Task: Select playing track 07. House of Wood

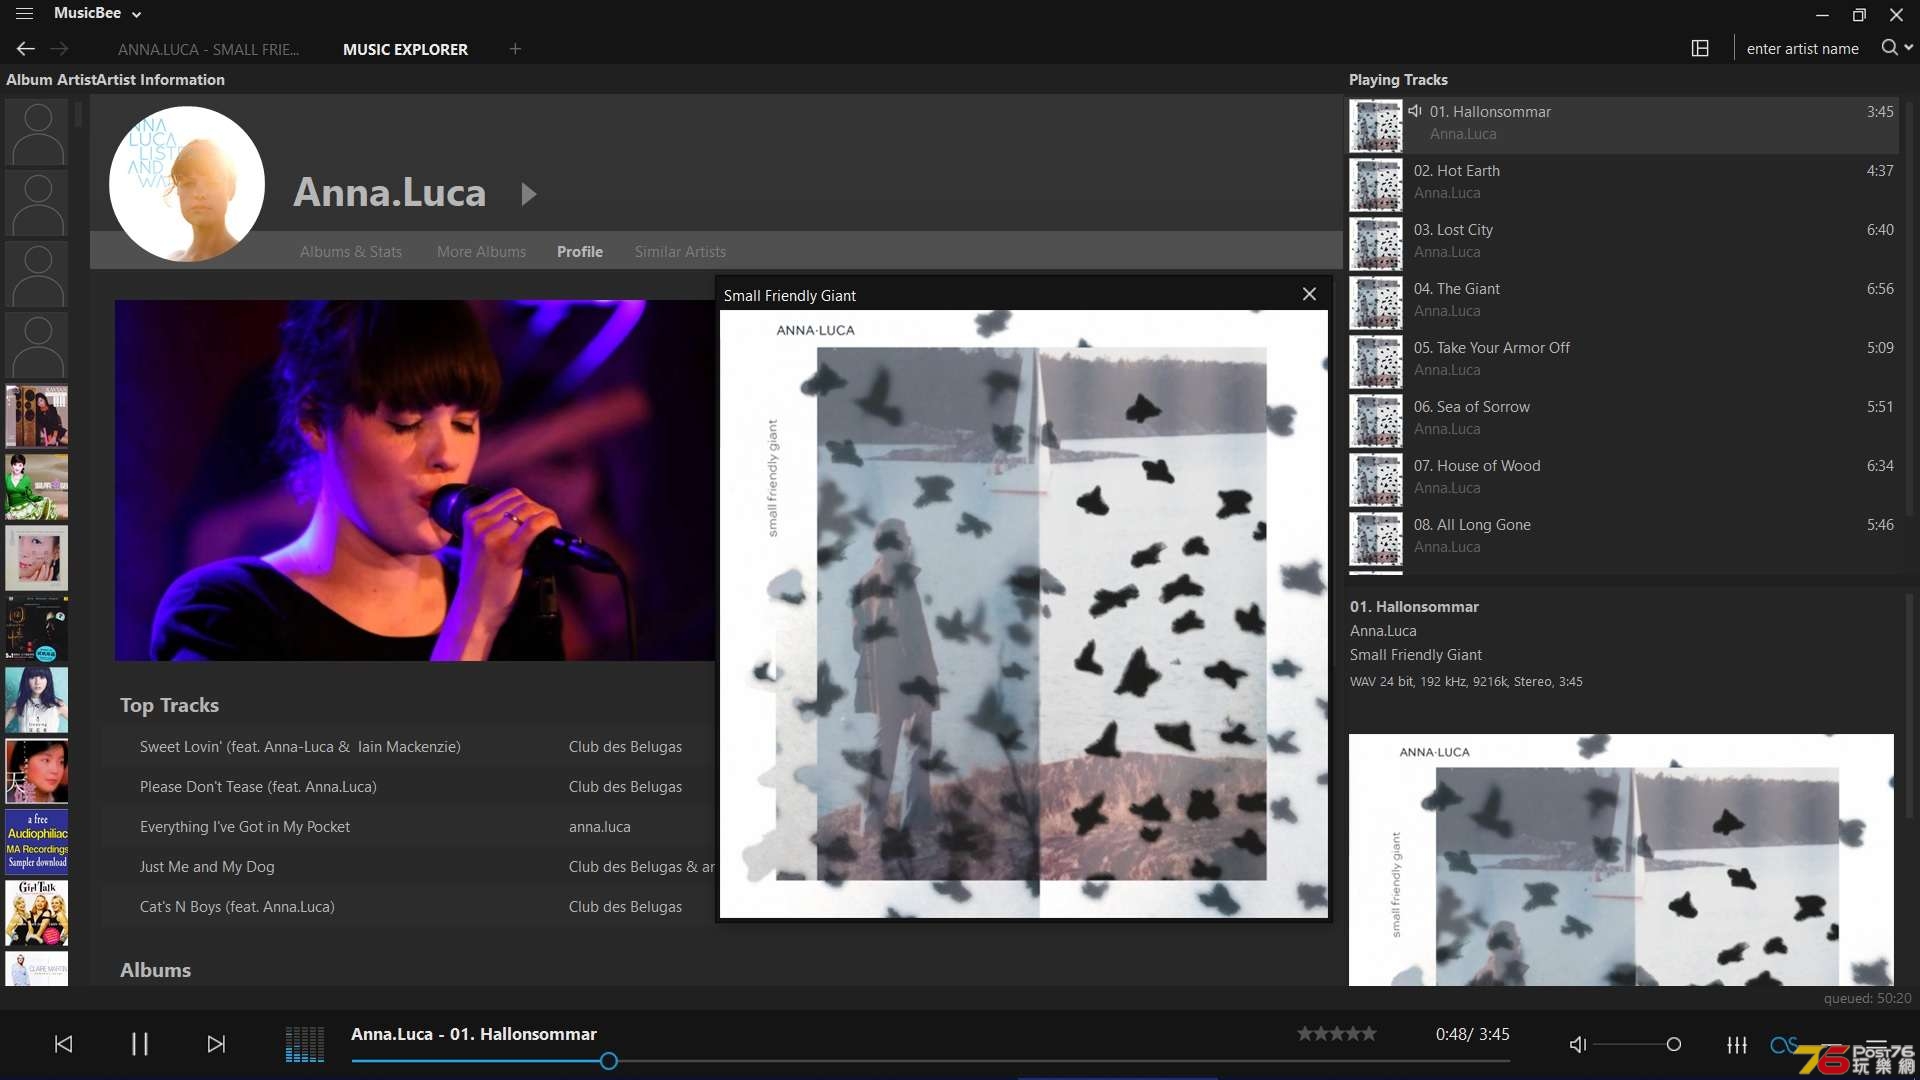Action: tap(1625, 478)
